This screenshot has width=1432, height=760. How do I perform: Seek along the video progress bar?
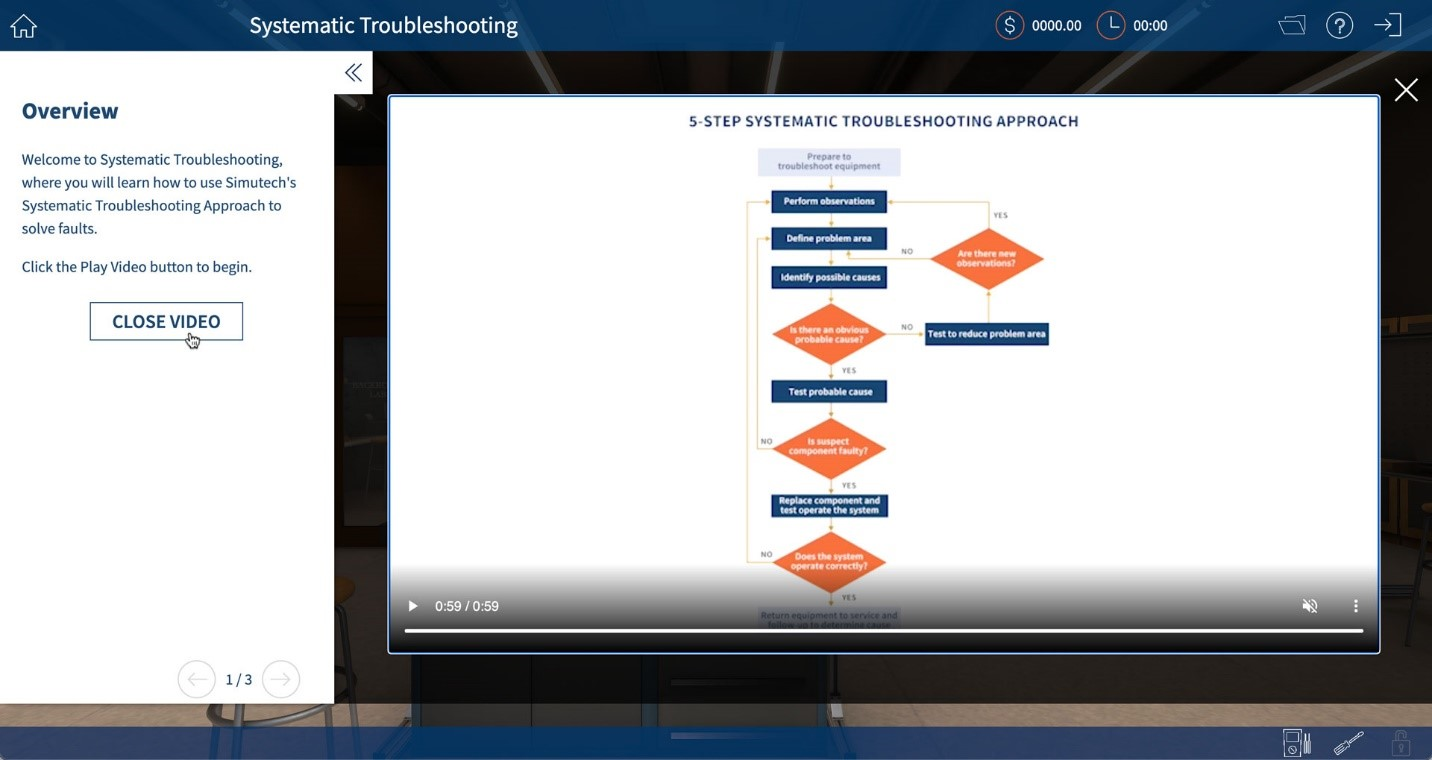point(883,631)
